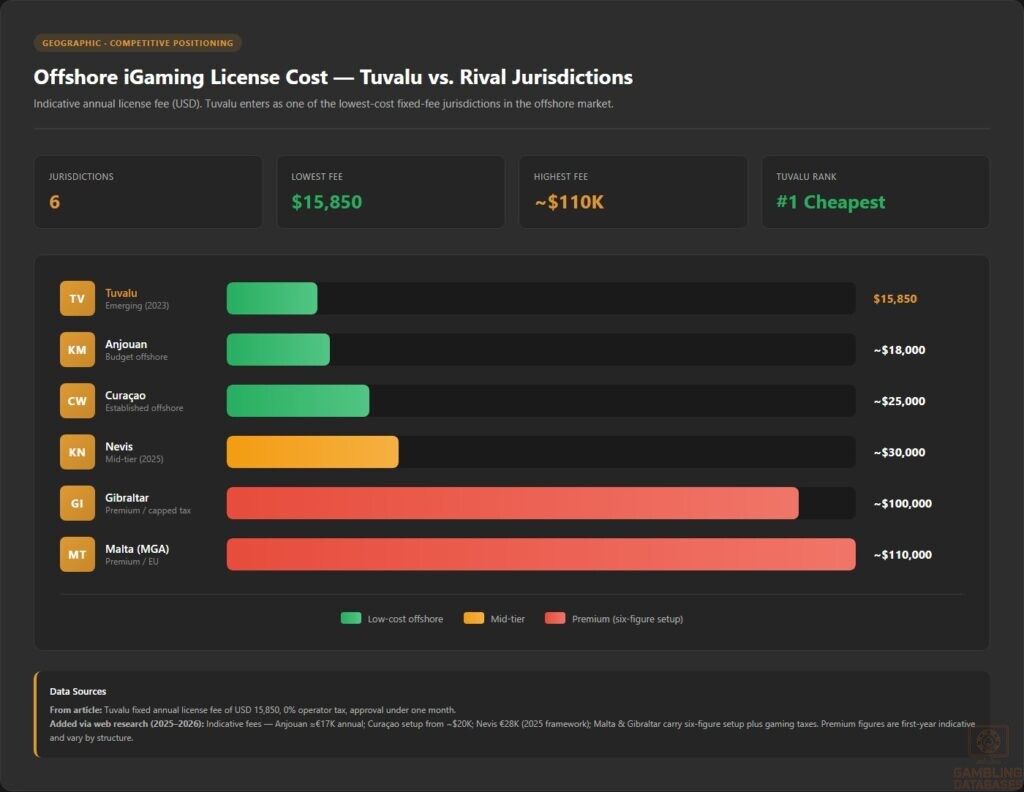Click the Established offshore subtitle

(144, 407)
